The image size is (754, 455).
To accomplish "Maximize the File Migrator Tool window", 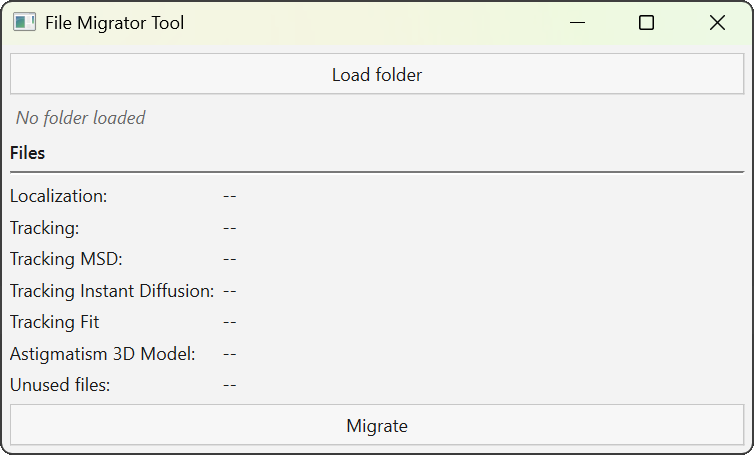I will (646, 23).
